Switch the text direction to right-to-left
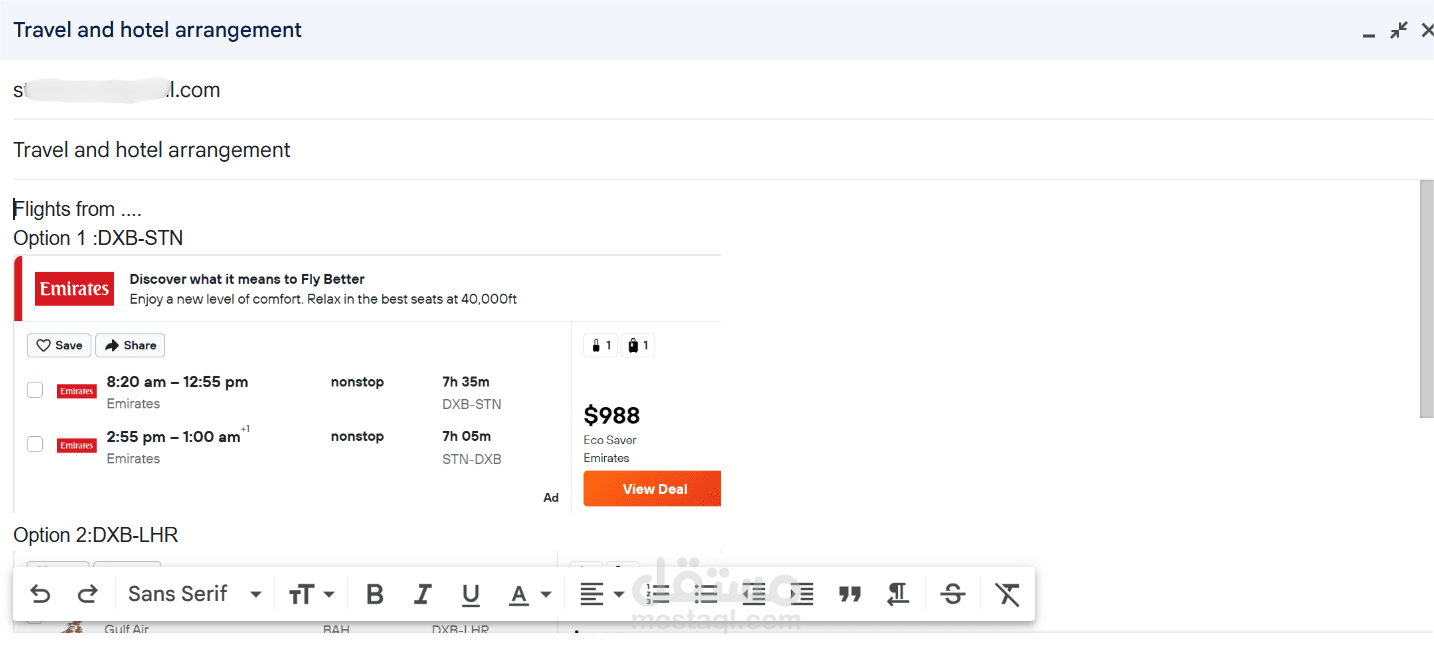The width and height of the screenshot is (1434, 648). [x=898, y=594]
